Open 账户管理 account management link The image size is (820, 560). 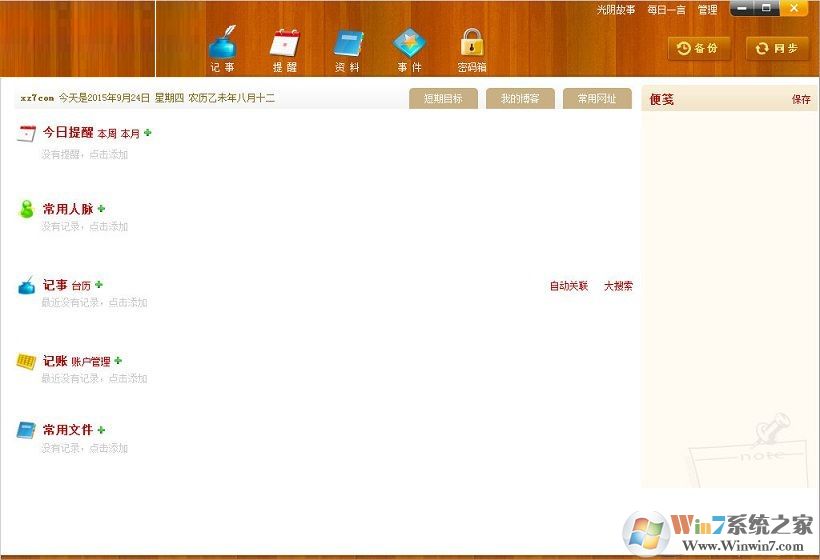click(91, 362)
